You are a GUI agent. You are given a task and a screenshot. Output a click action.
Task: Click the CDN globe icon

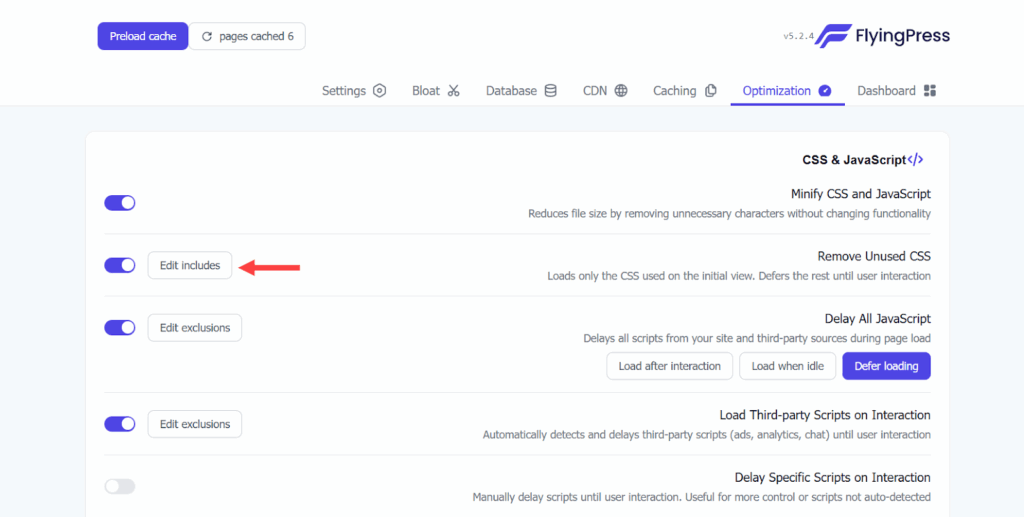pos(621,91)
